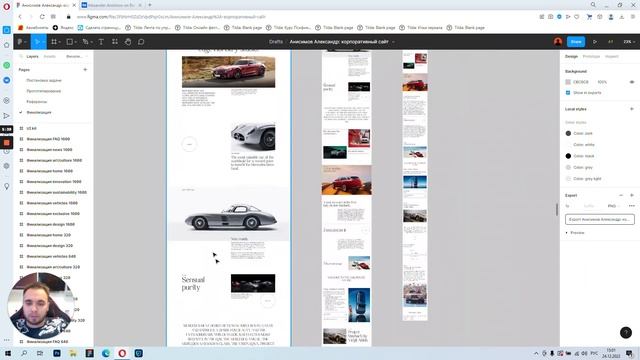Screen dimensions: 640x360
Task: Click the red Mercedes image on canvas
Action: click(228, 72)
